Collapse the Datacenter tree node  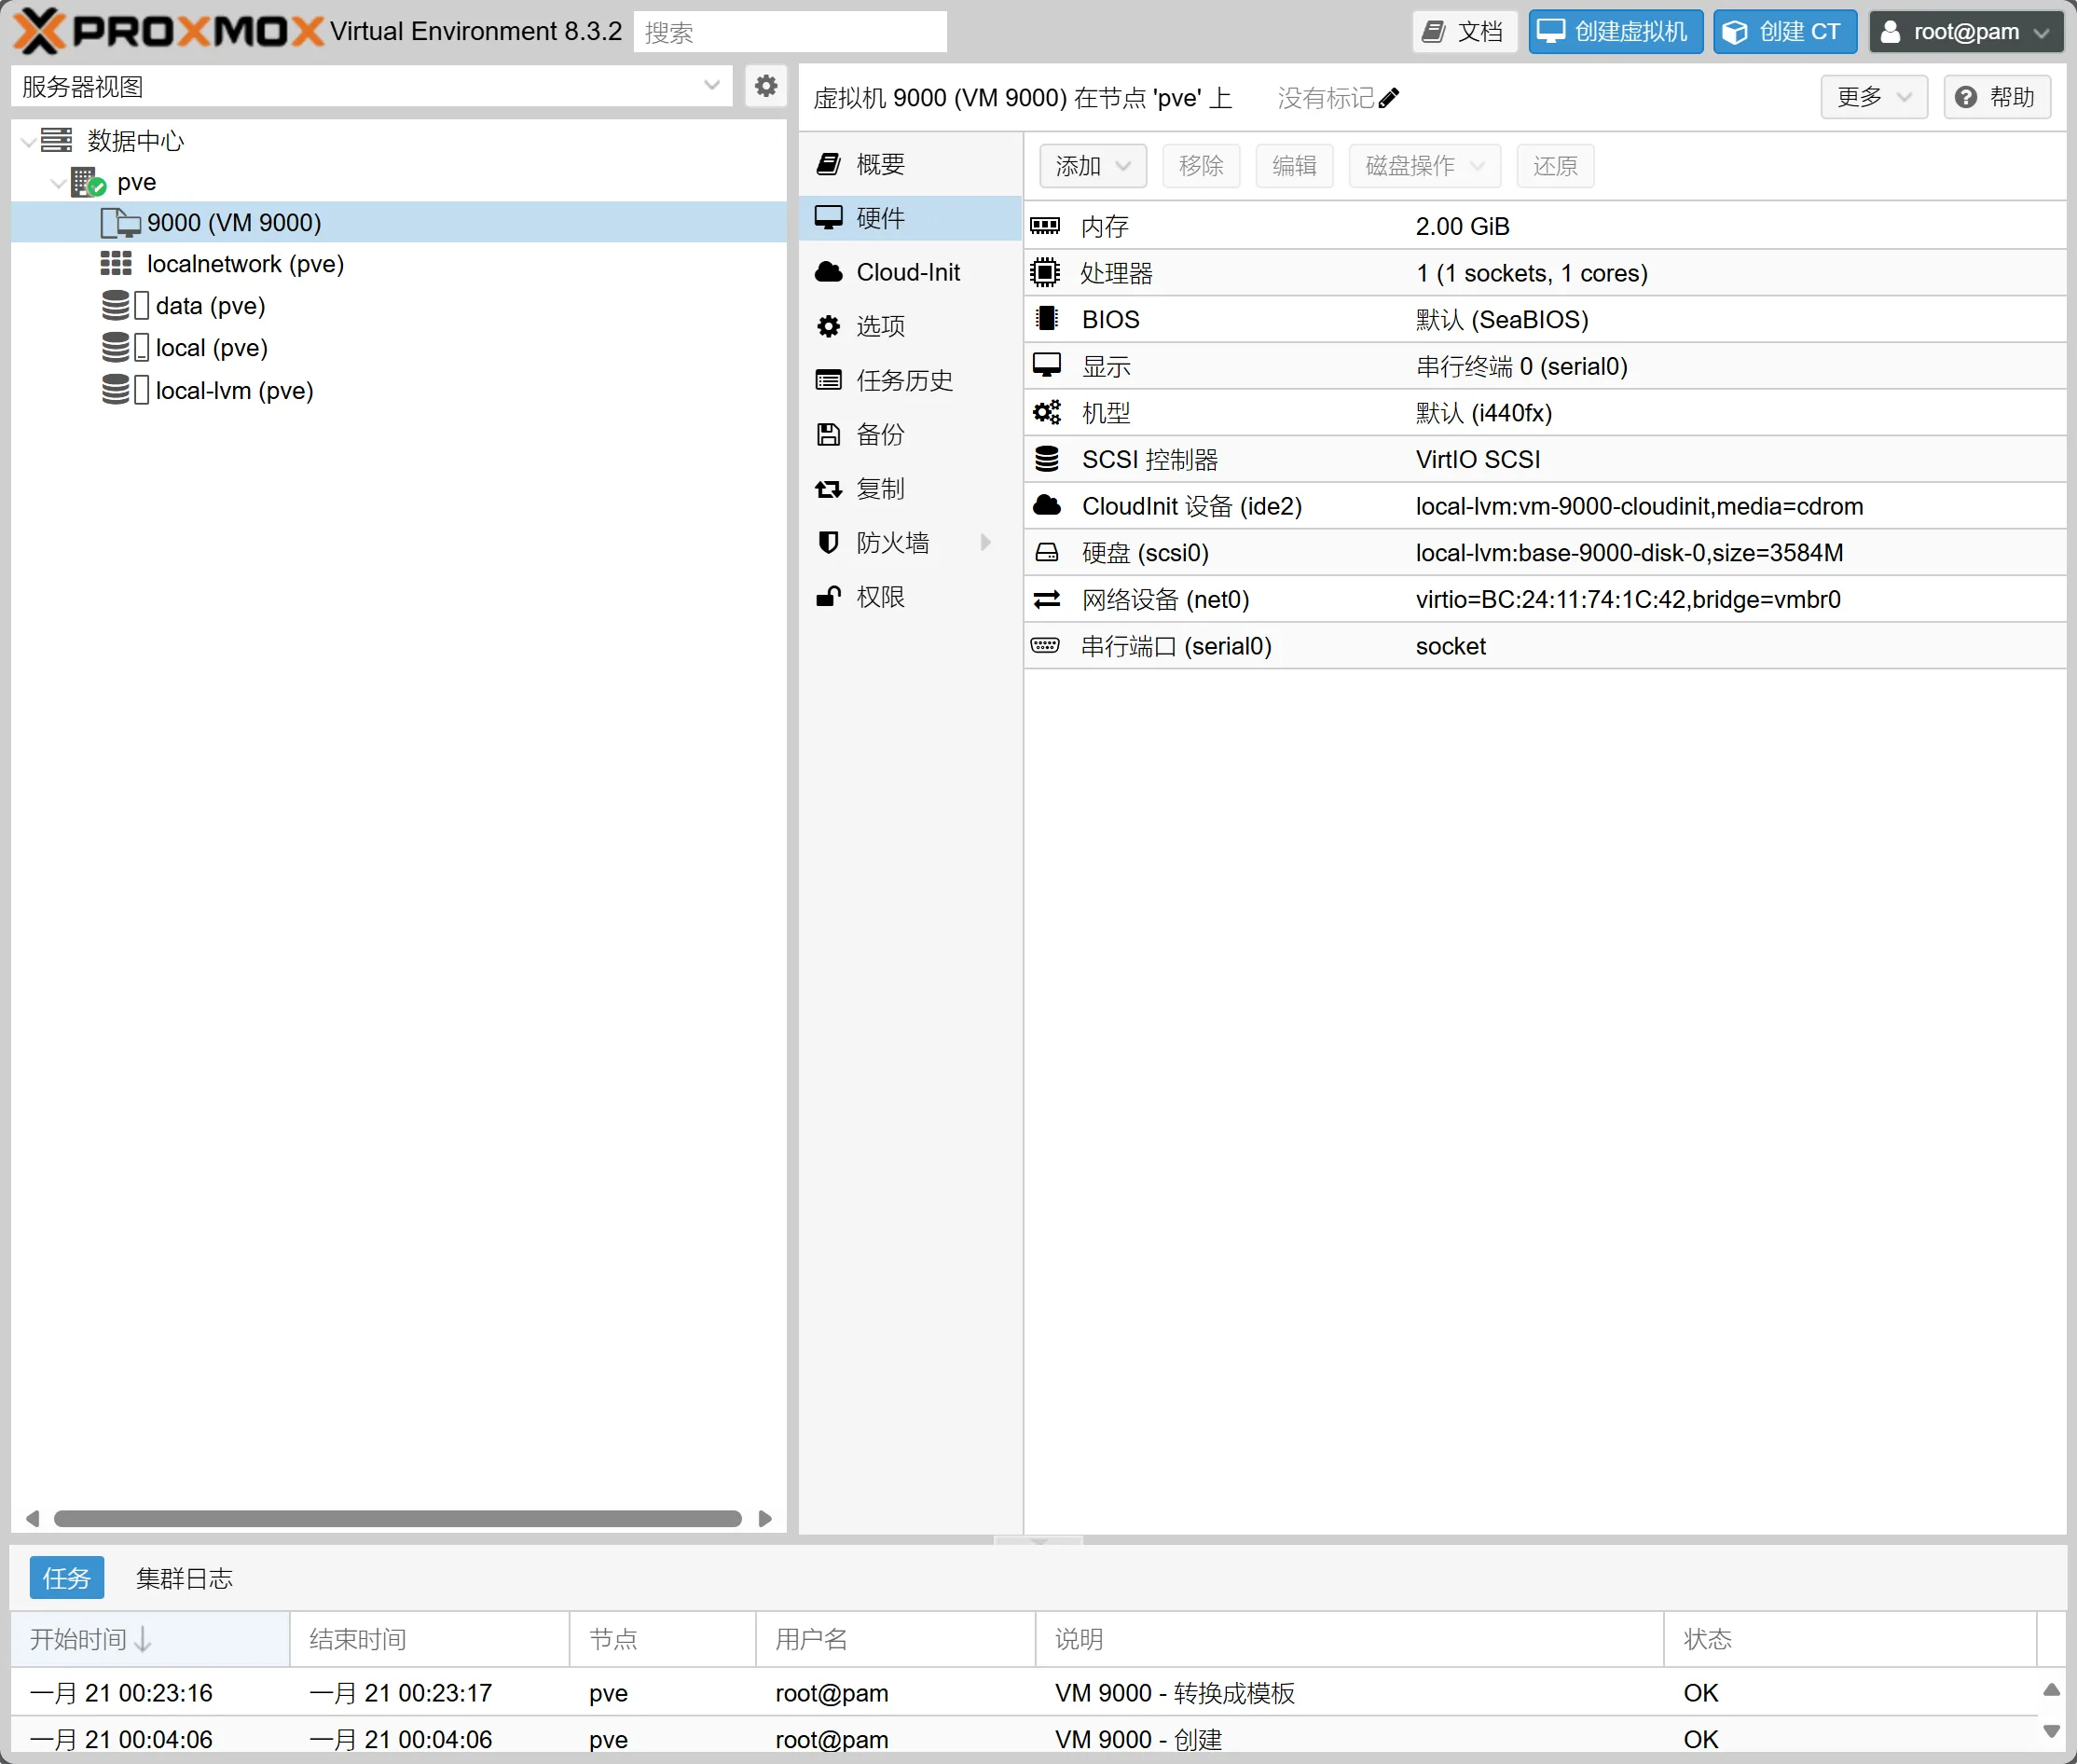pyautogui.click(x=29, y=141)
